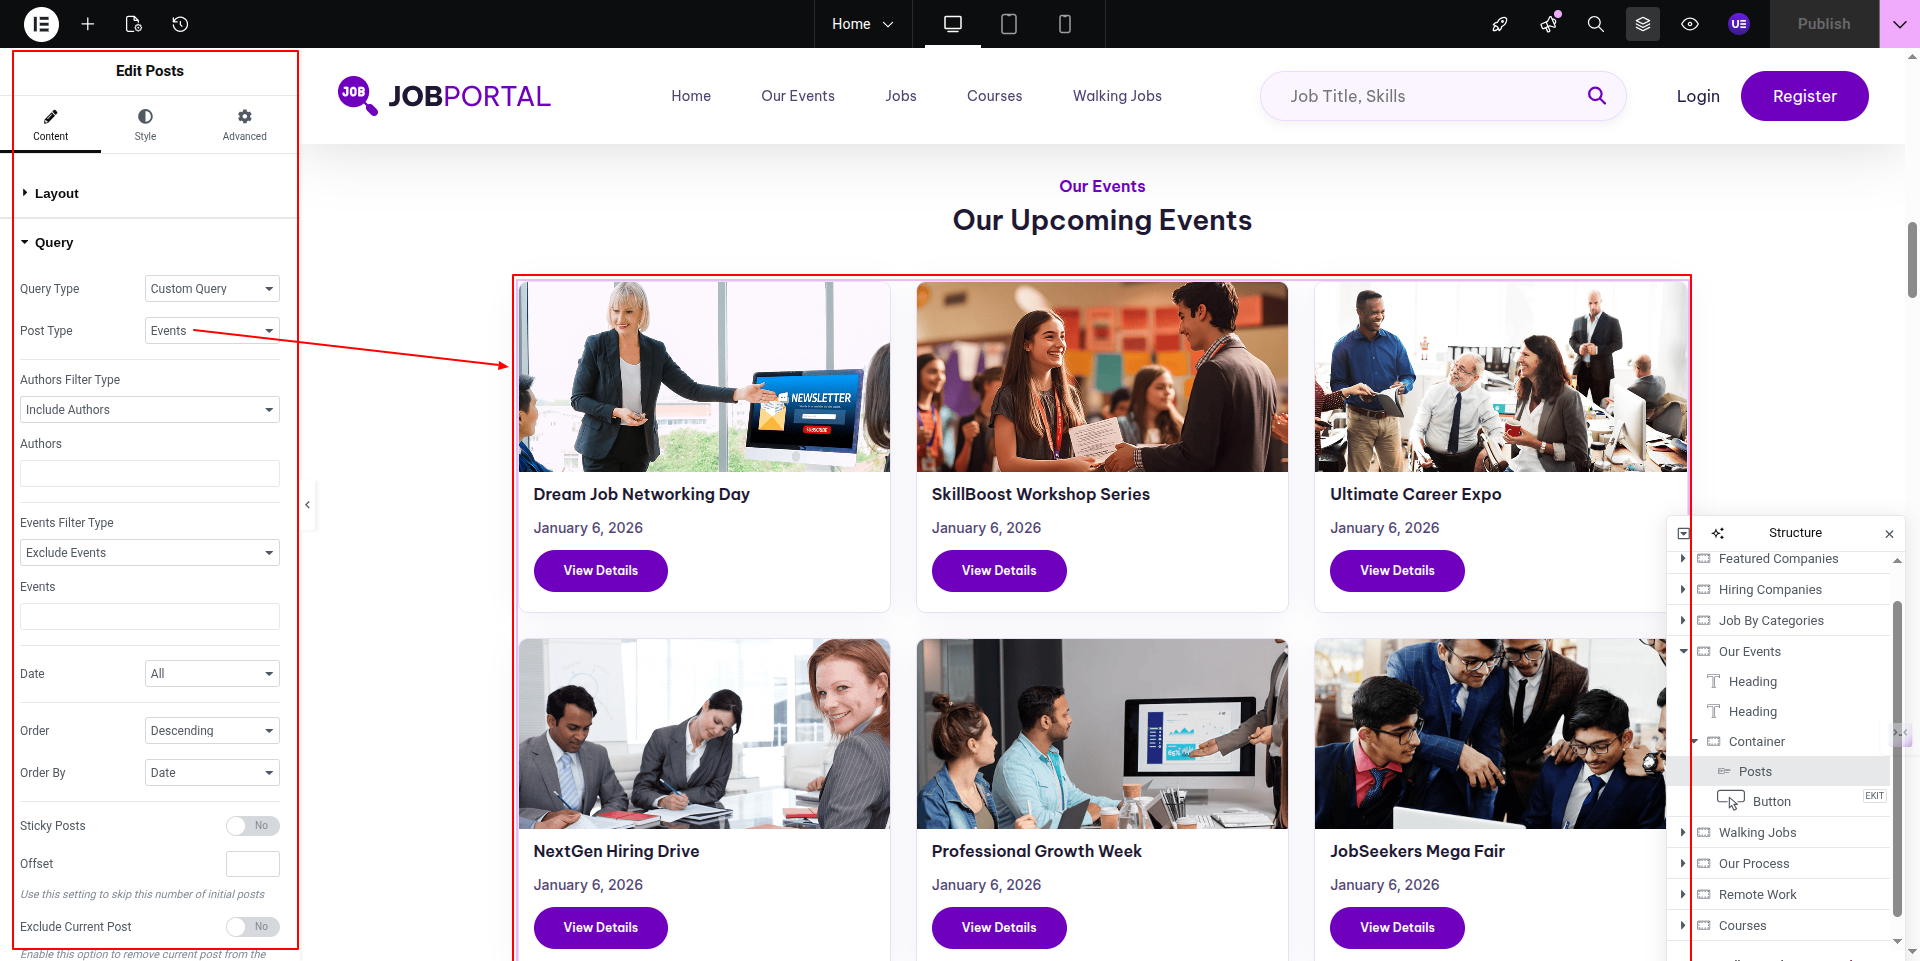Open the Query Type dropdown

click(x=212, y=289)
